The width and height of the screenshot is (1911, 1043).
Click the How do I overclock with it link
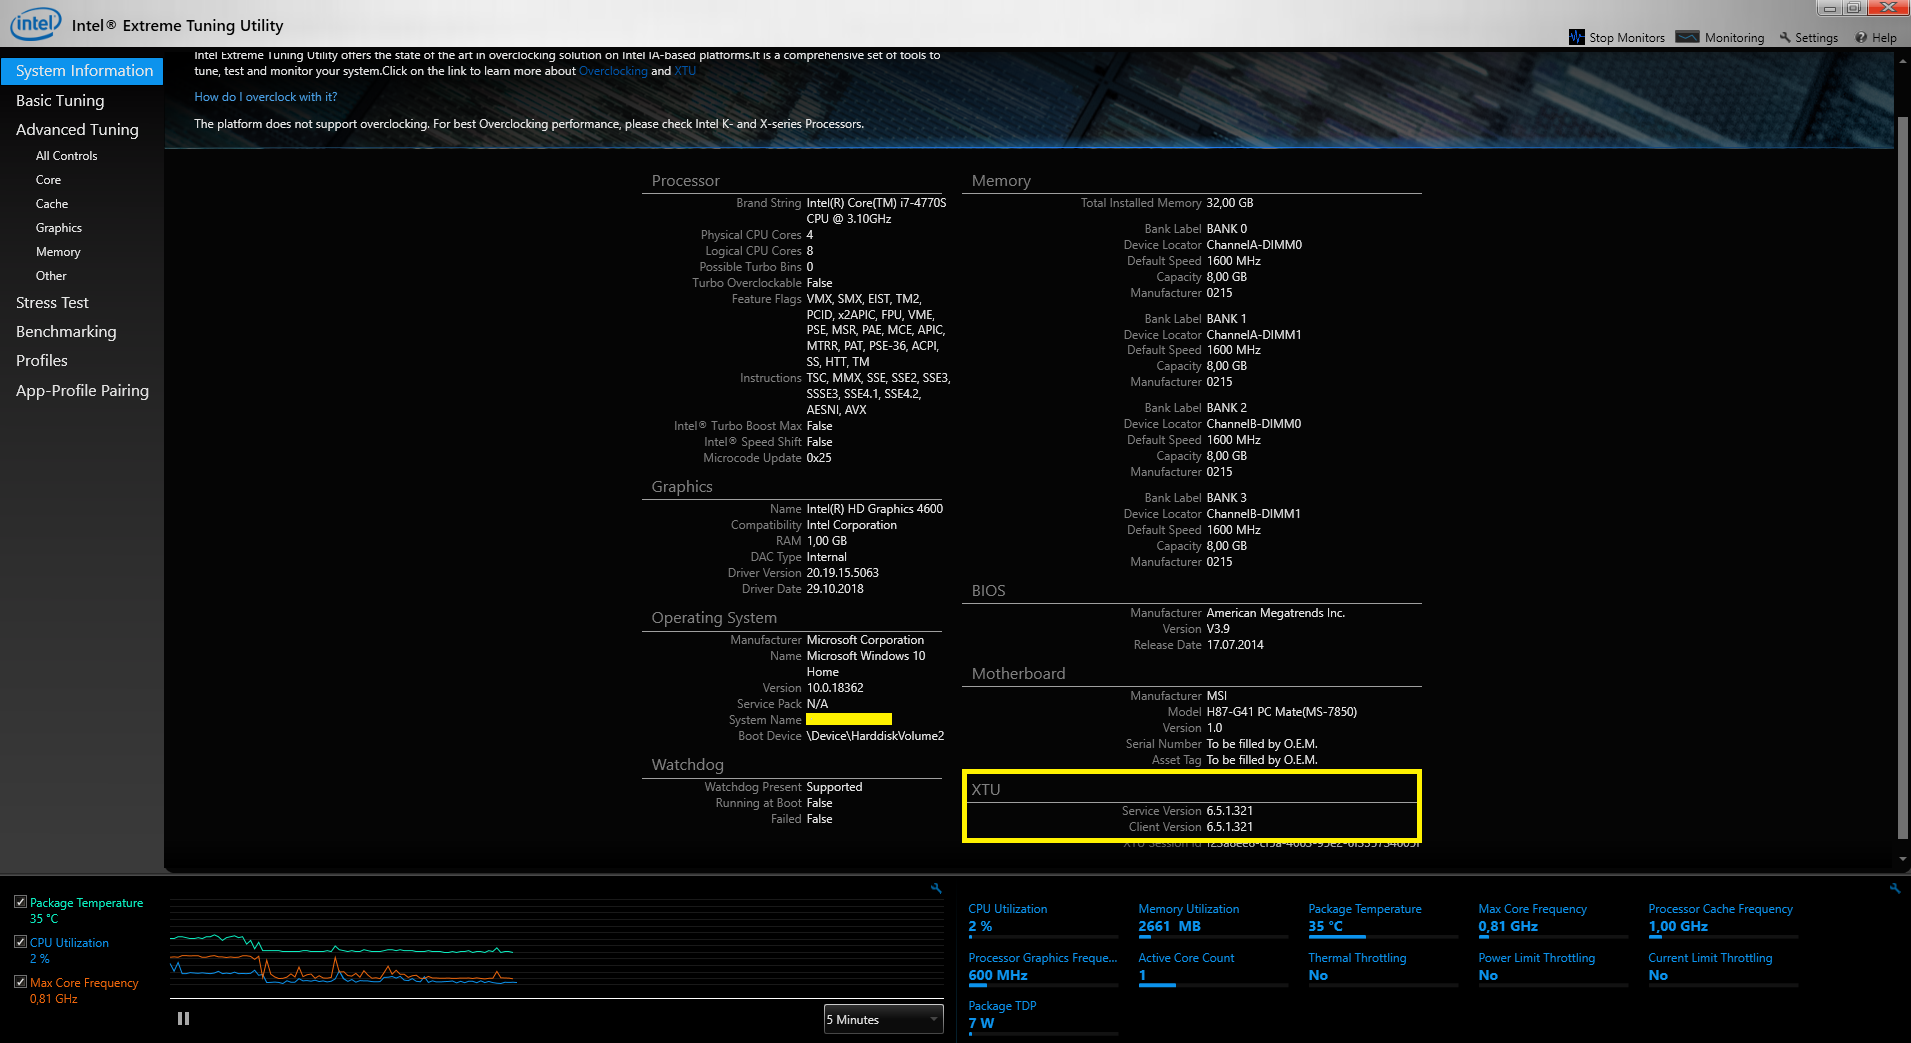coord(265,96)
